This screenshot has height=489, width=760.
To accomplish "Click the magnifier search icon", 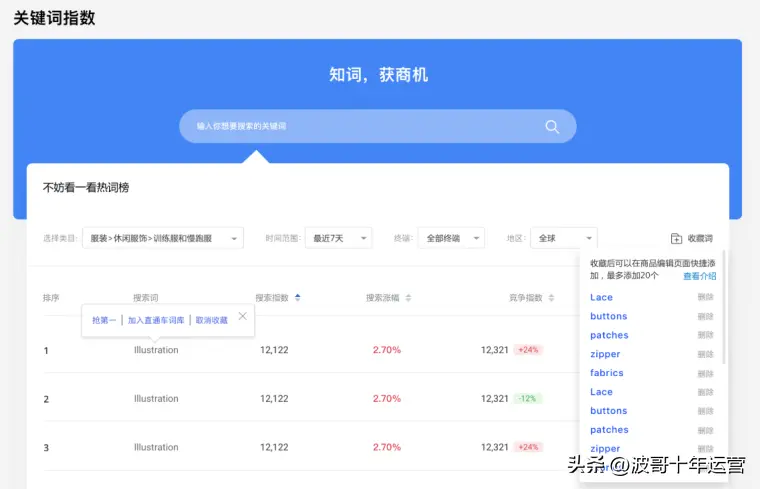I will [x=552, y=126].
